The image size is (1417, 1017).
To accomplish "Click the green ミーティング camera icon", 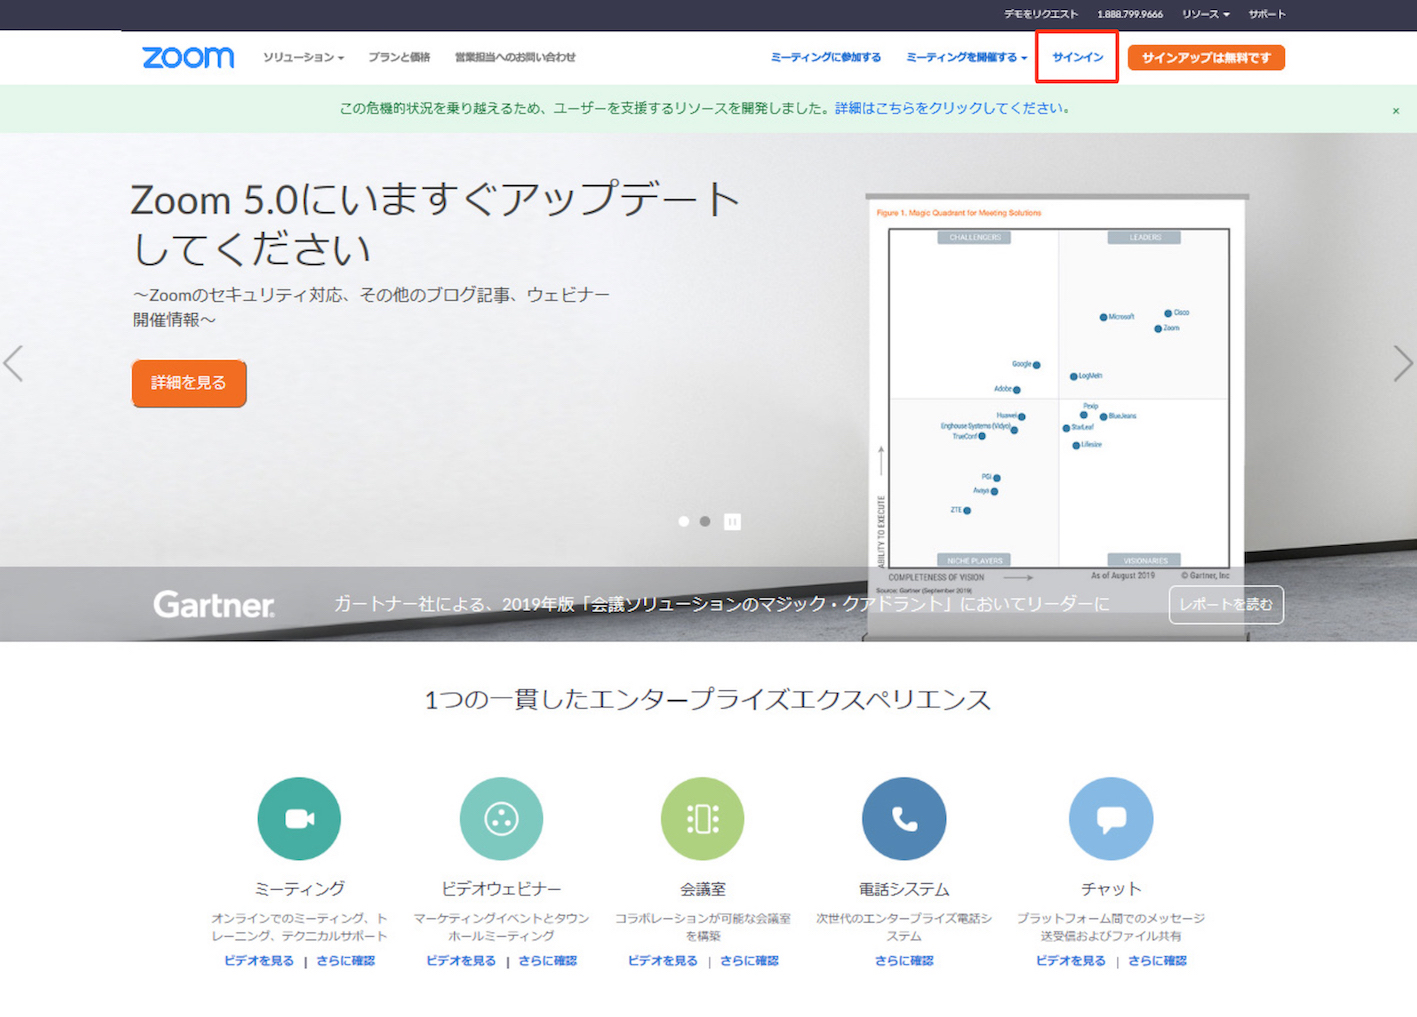I will point(299,819).
